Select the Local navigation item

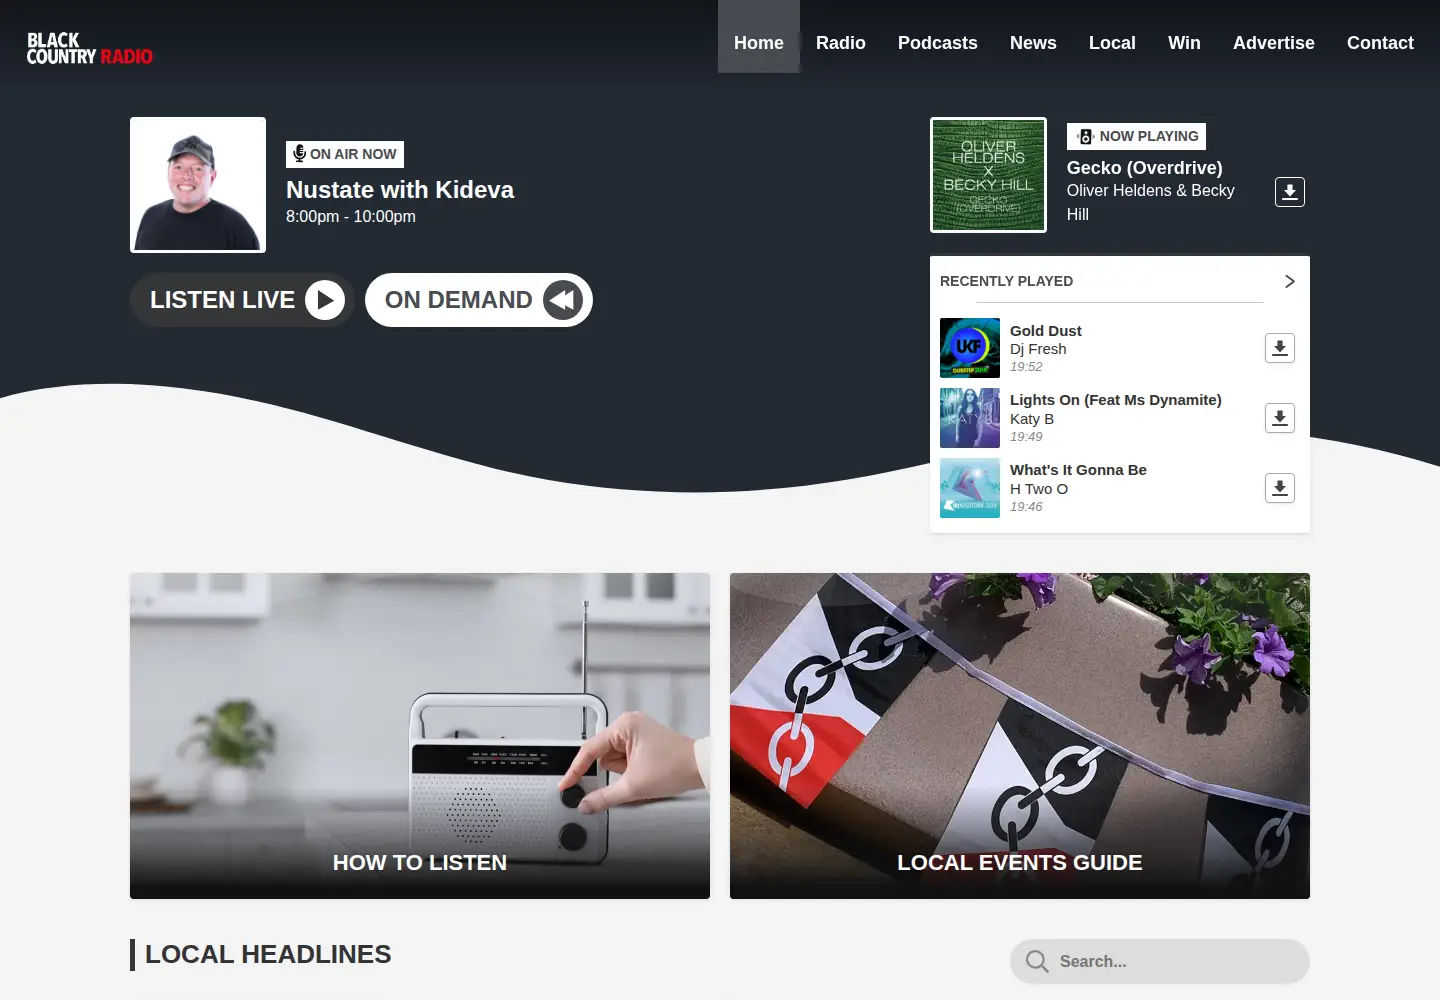tap(1112, 43)
